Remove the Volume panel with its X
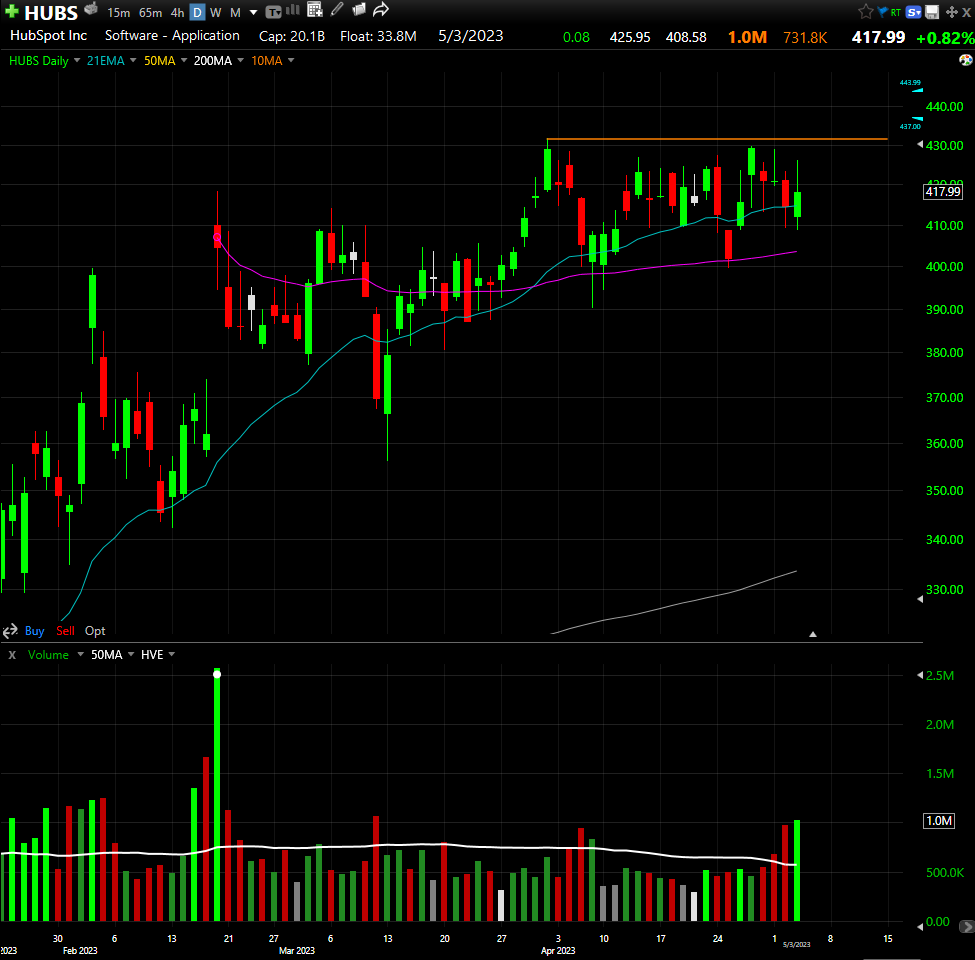 pyautogui.click(x=12, y=655)
